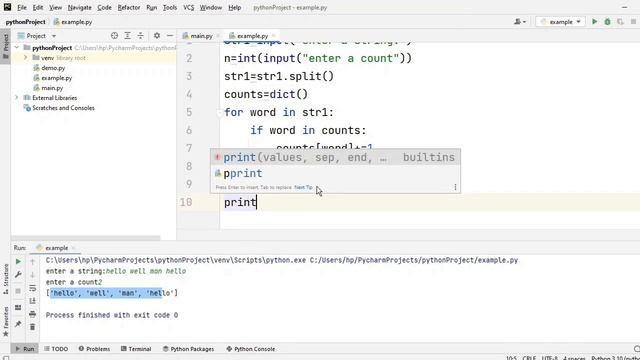Select demo.py in the project tree
The height and width of the screenshot is (360, 640).
click(53, 68)
